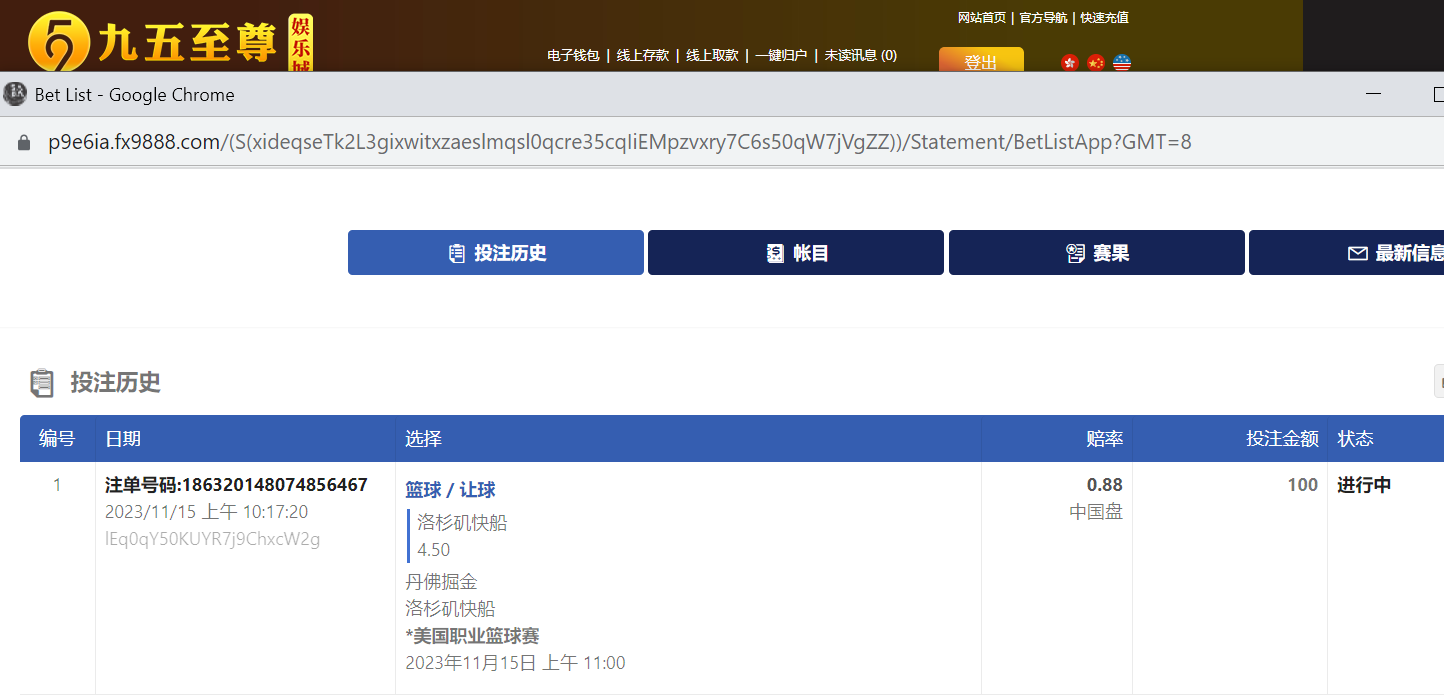The width and height of the screenshot is (1444, 699).
Task: Click the odds value 0.88
Action: (1105, 485)
